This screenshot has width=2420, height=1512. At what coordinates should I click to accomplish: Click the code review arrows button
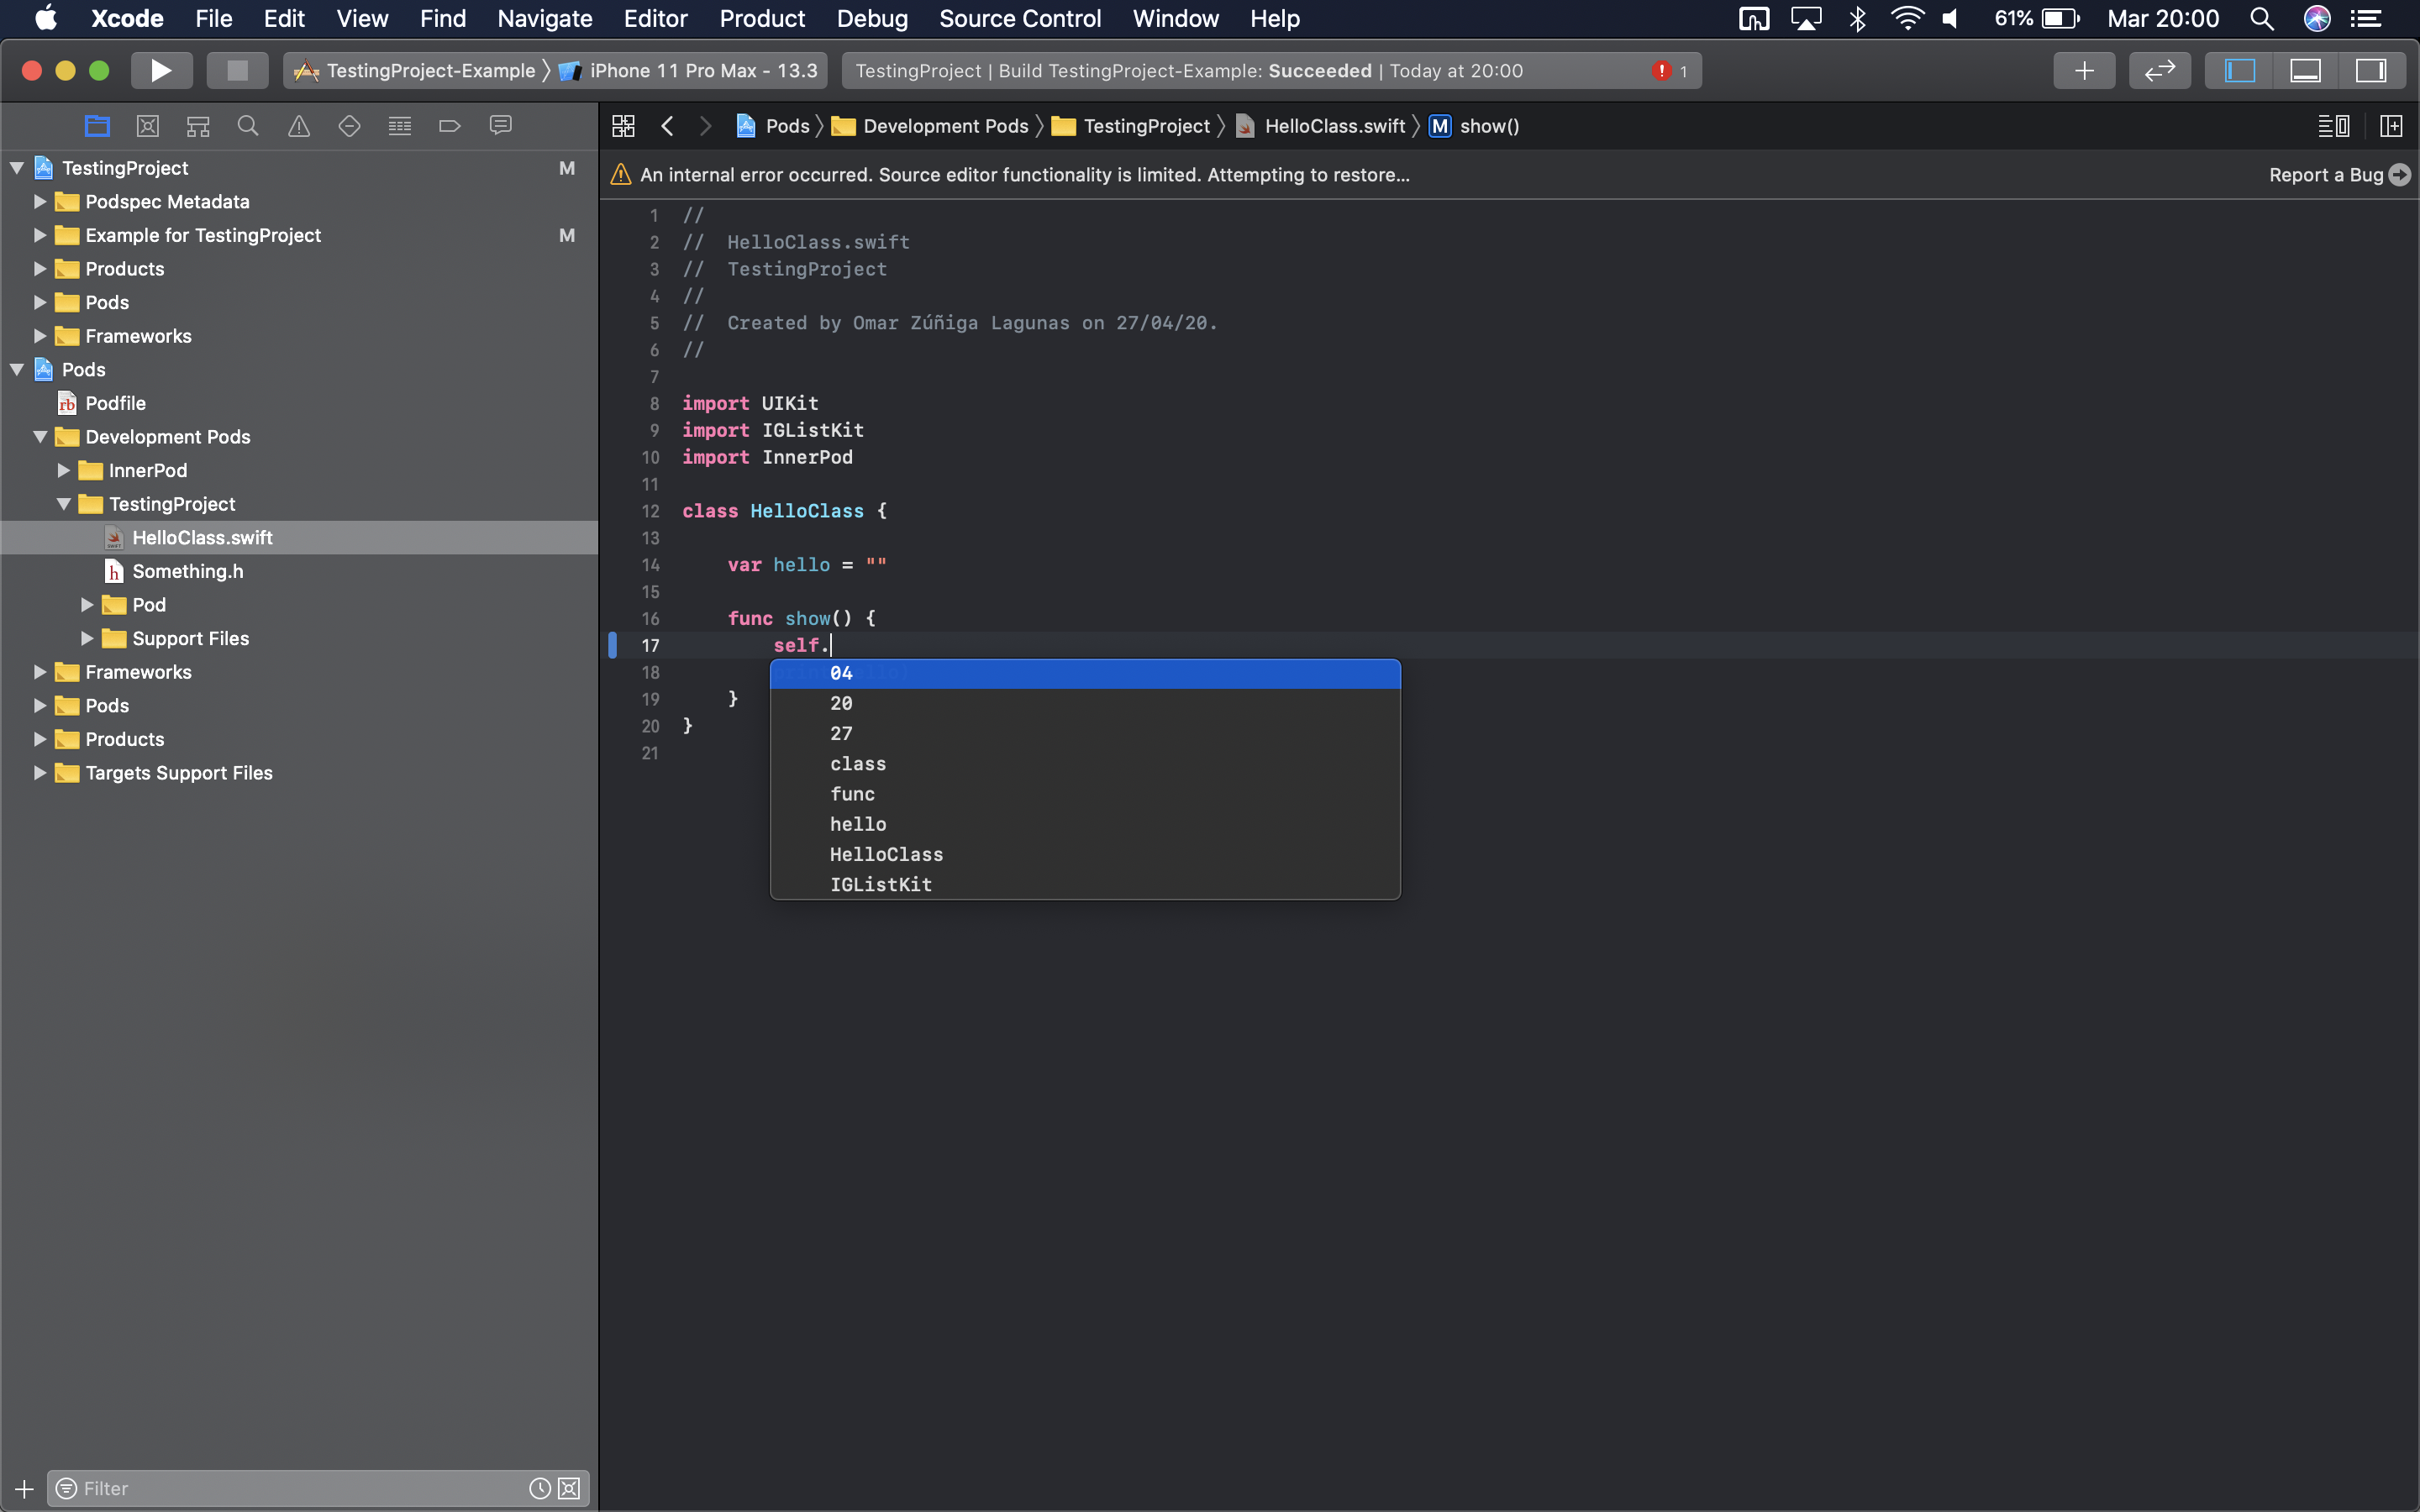[2160, 71]
